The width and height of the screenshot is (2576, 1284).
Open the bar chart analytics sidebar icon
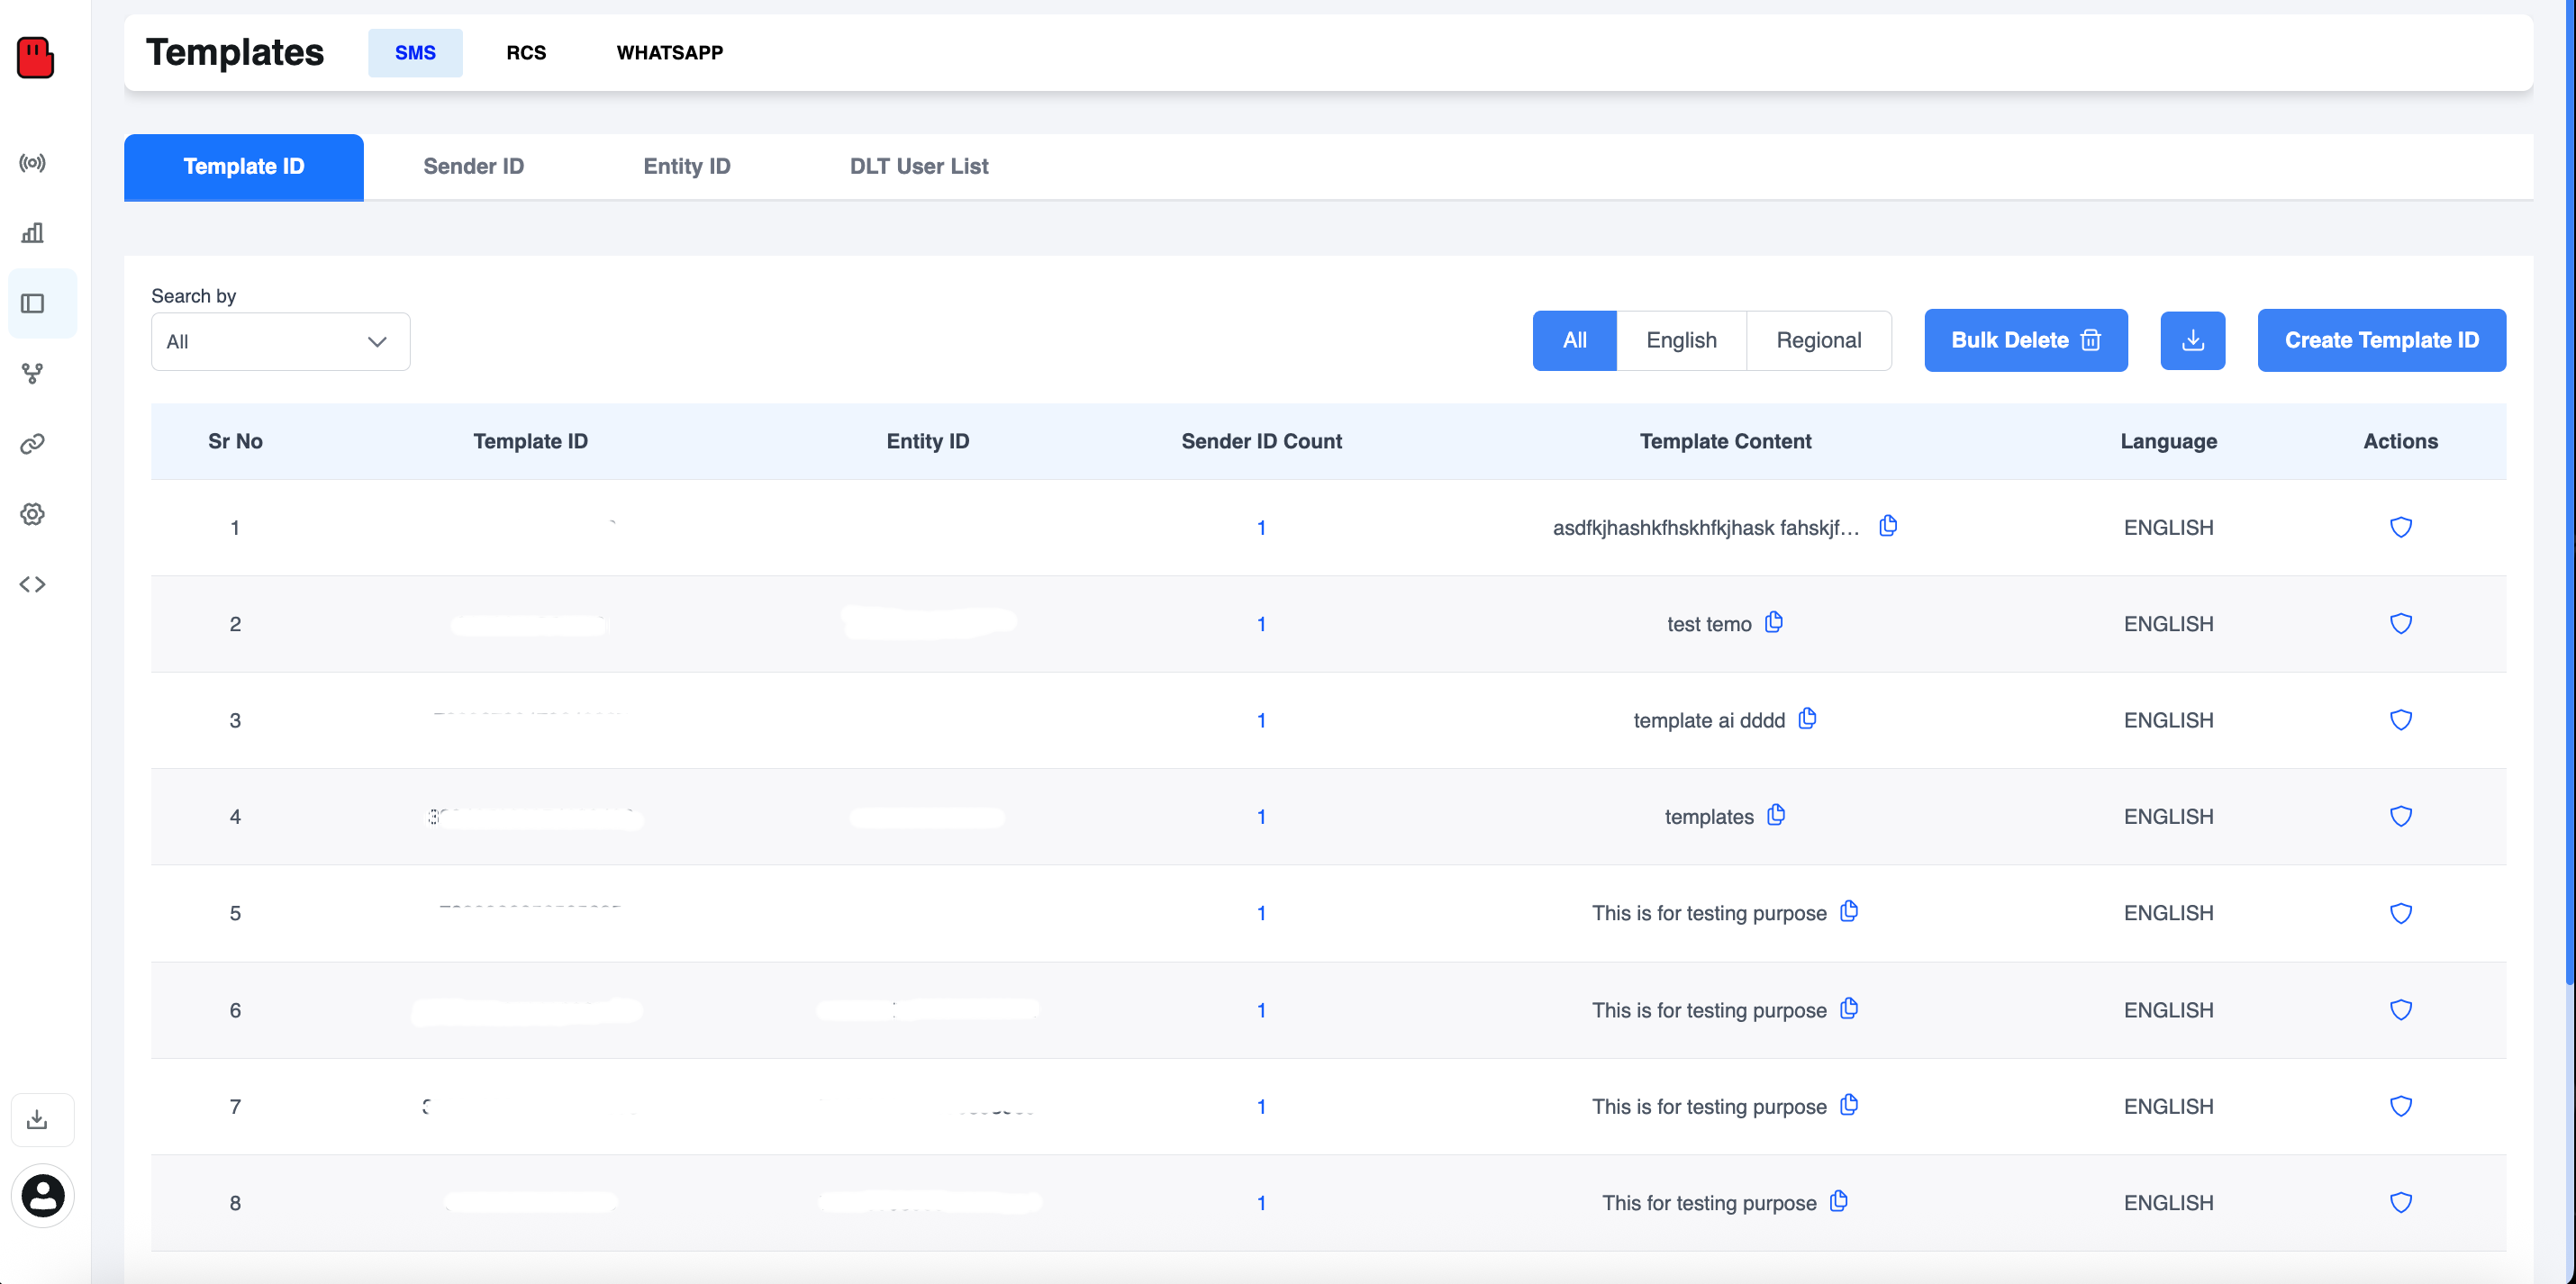click(x=33, y=233)
